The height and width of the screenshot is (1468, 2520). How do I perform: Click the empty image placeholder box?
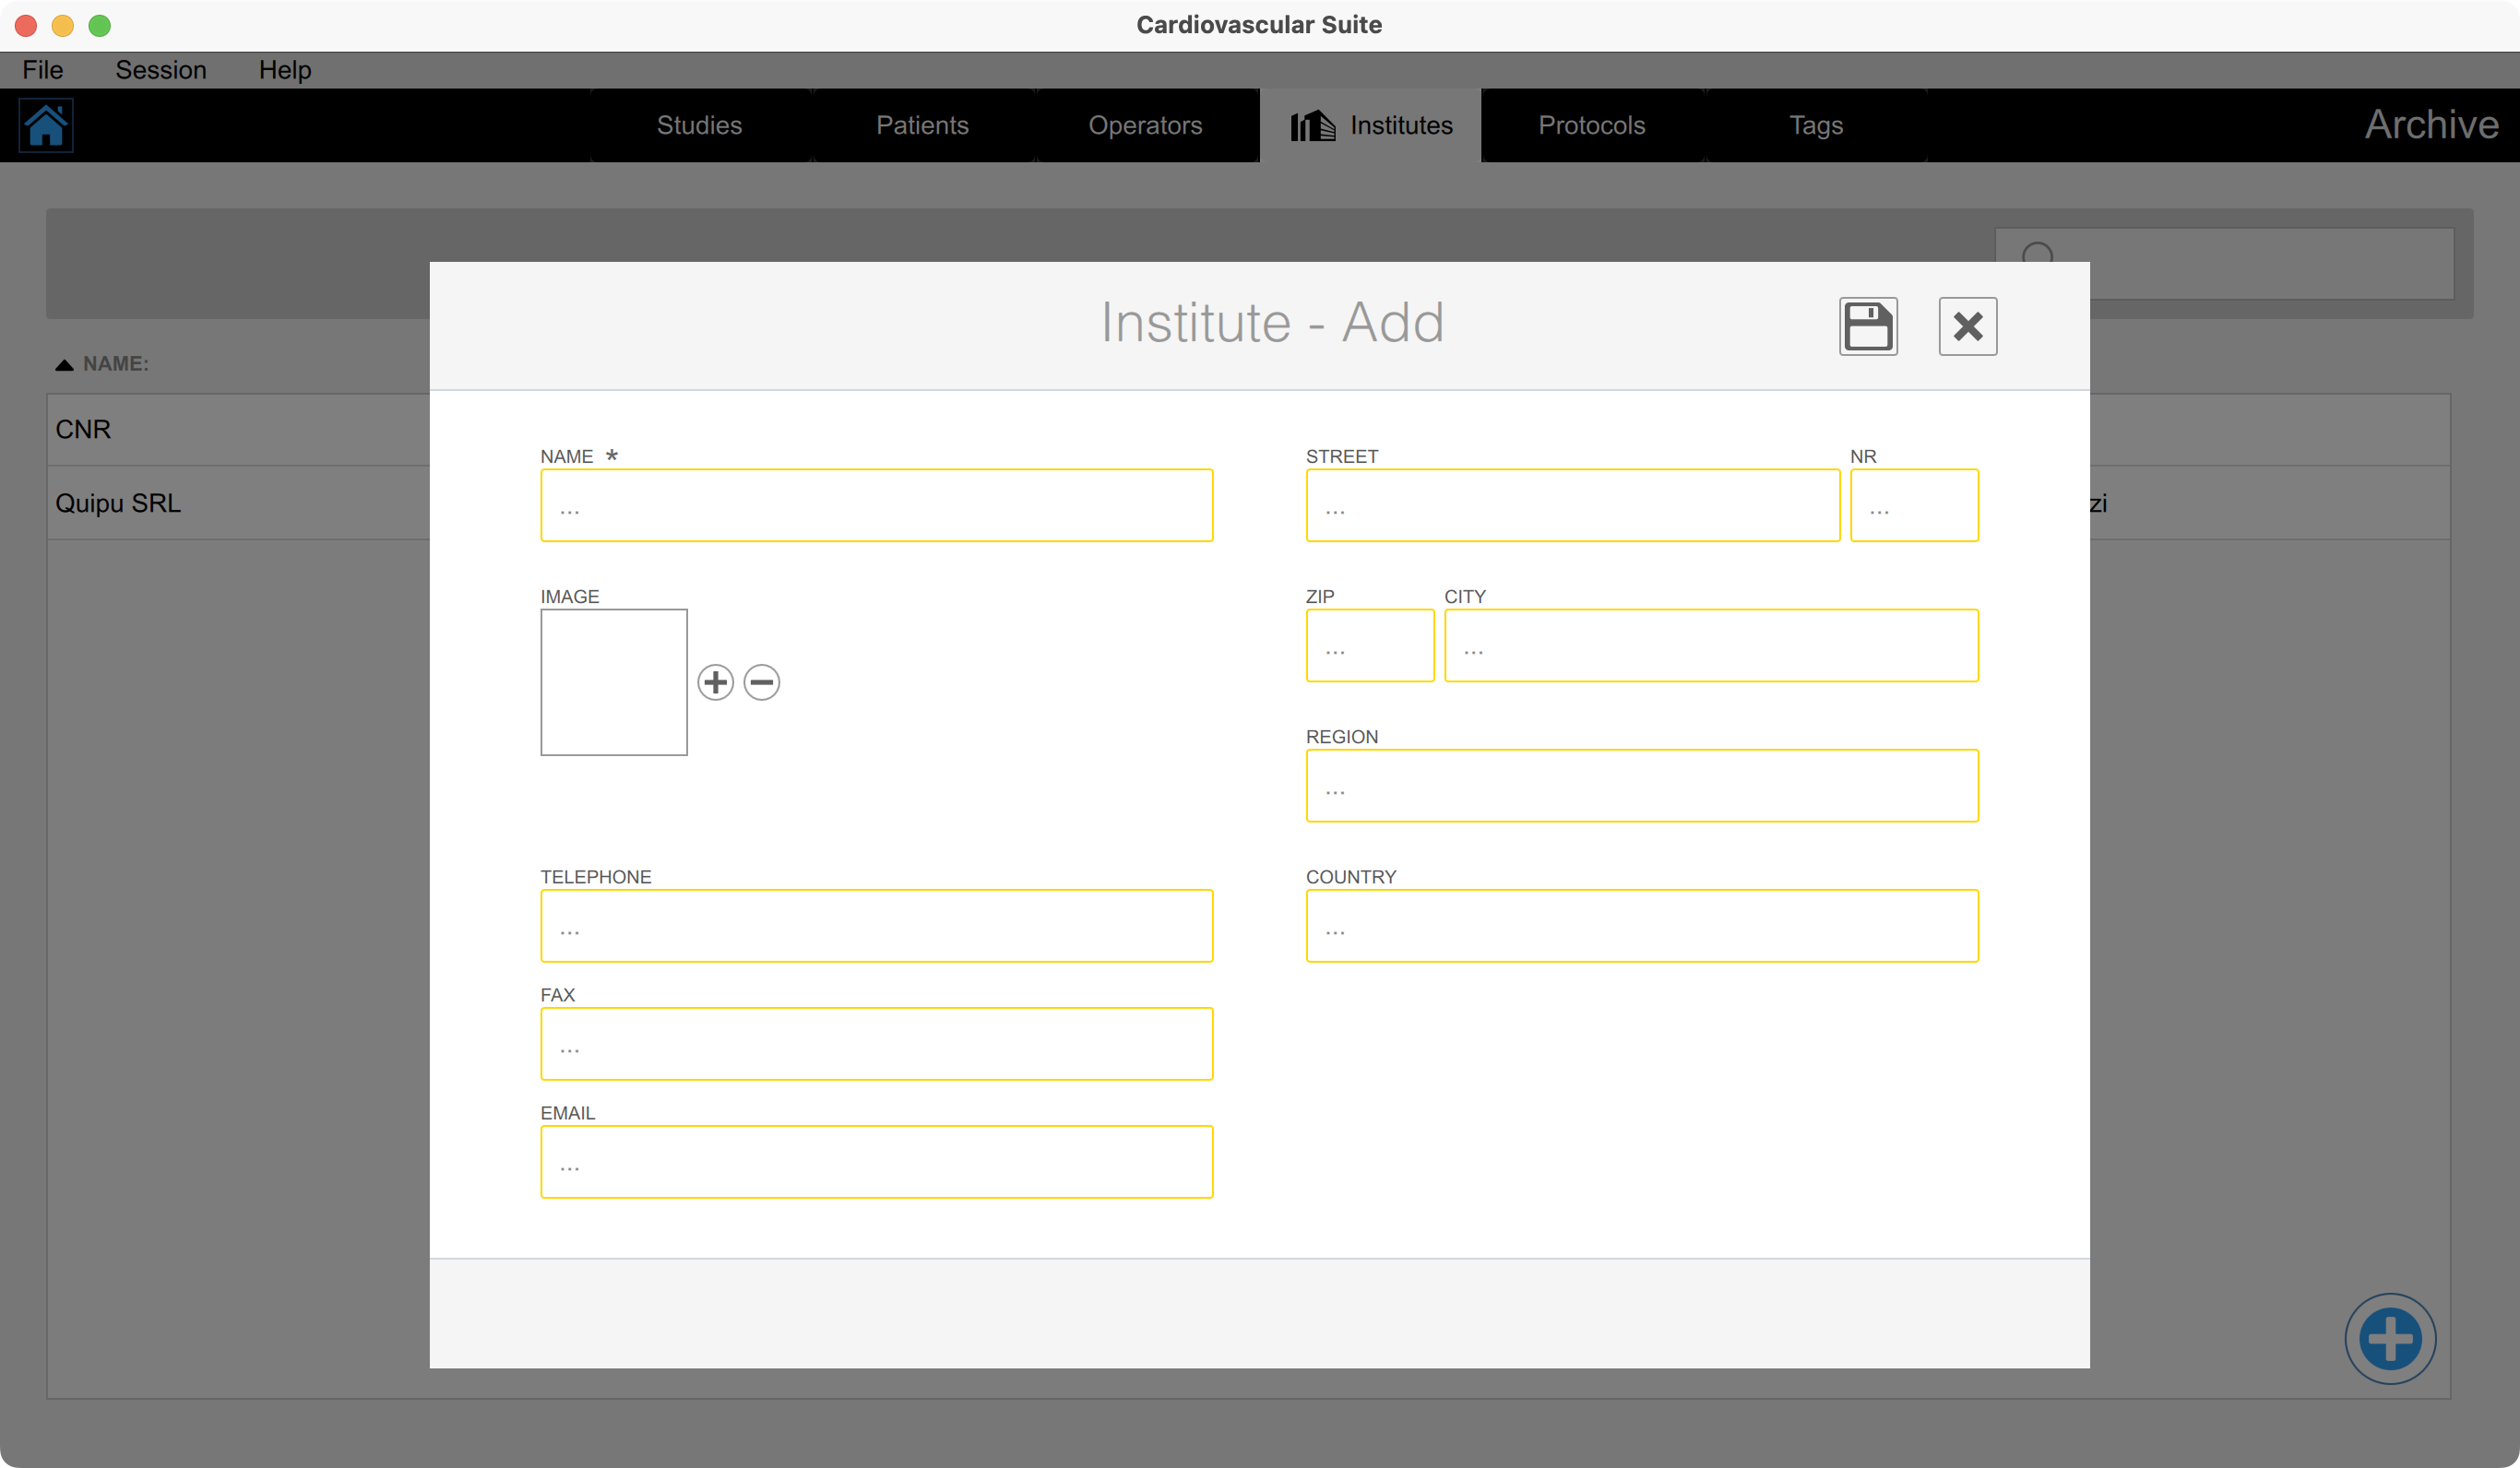click(613, 682)
